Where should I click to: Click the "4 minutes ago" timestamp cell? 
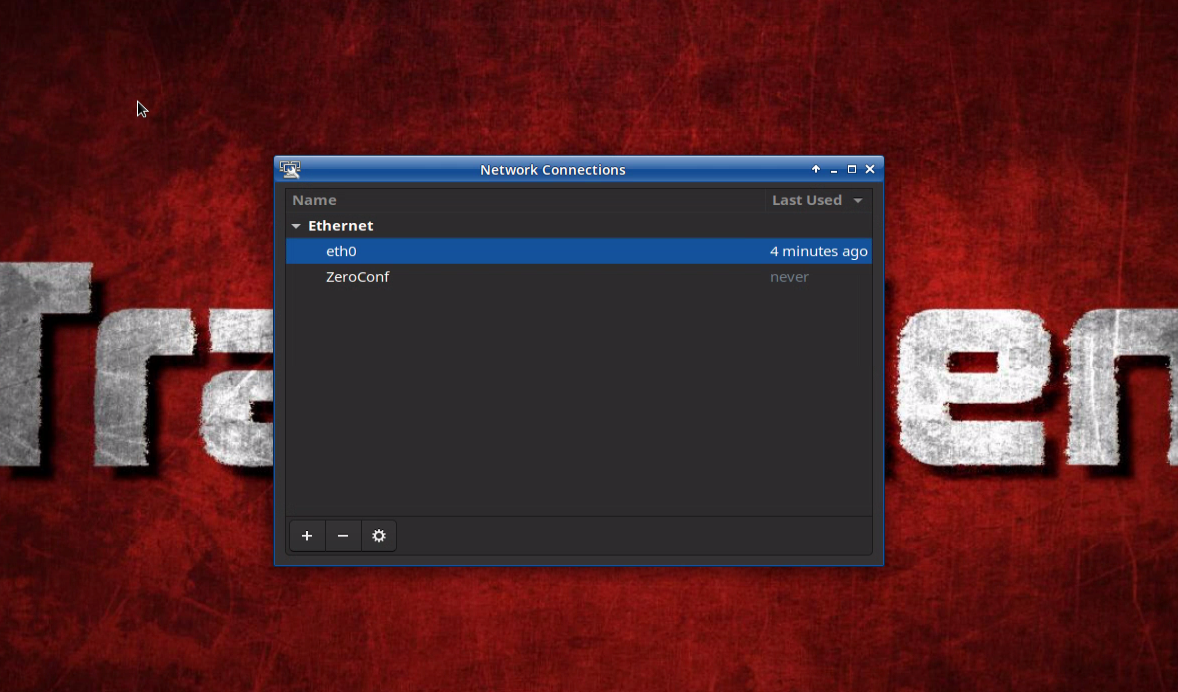(818, 251)
